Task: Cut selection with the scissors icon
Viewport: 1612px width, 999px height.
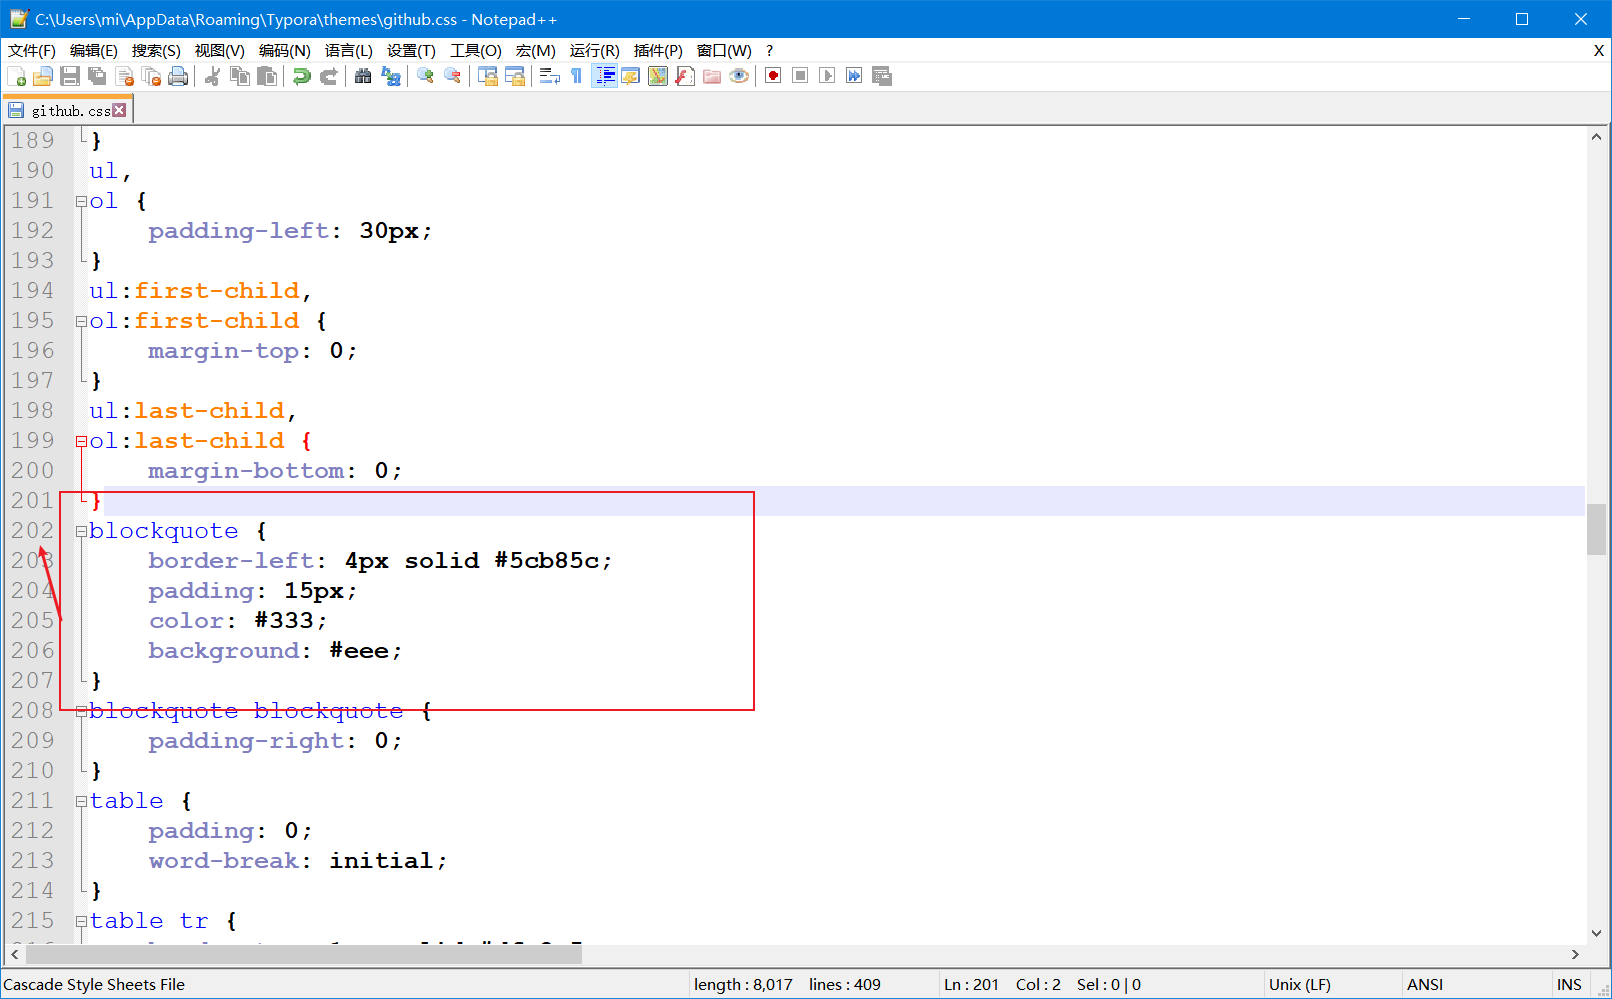Action: point(212,76)
